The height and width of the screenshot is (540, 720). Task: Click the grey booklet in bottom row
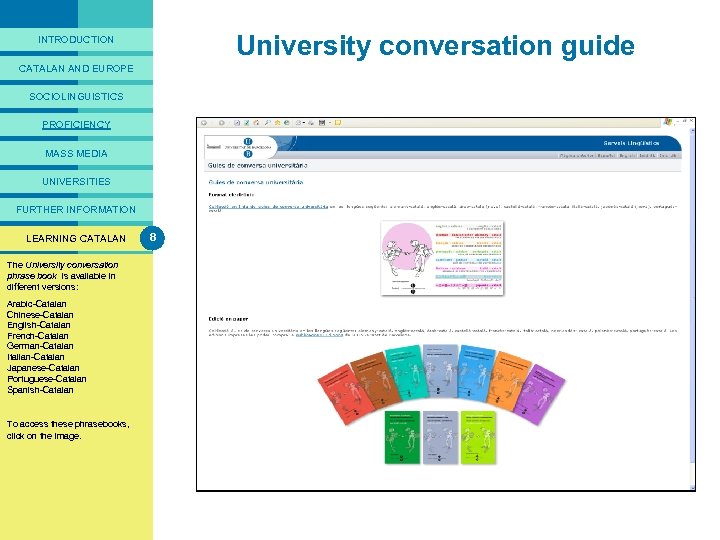[440, 438]
